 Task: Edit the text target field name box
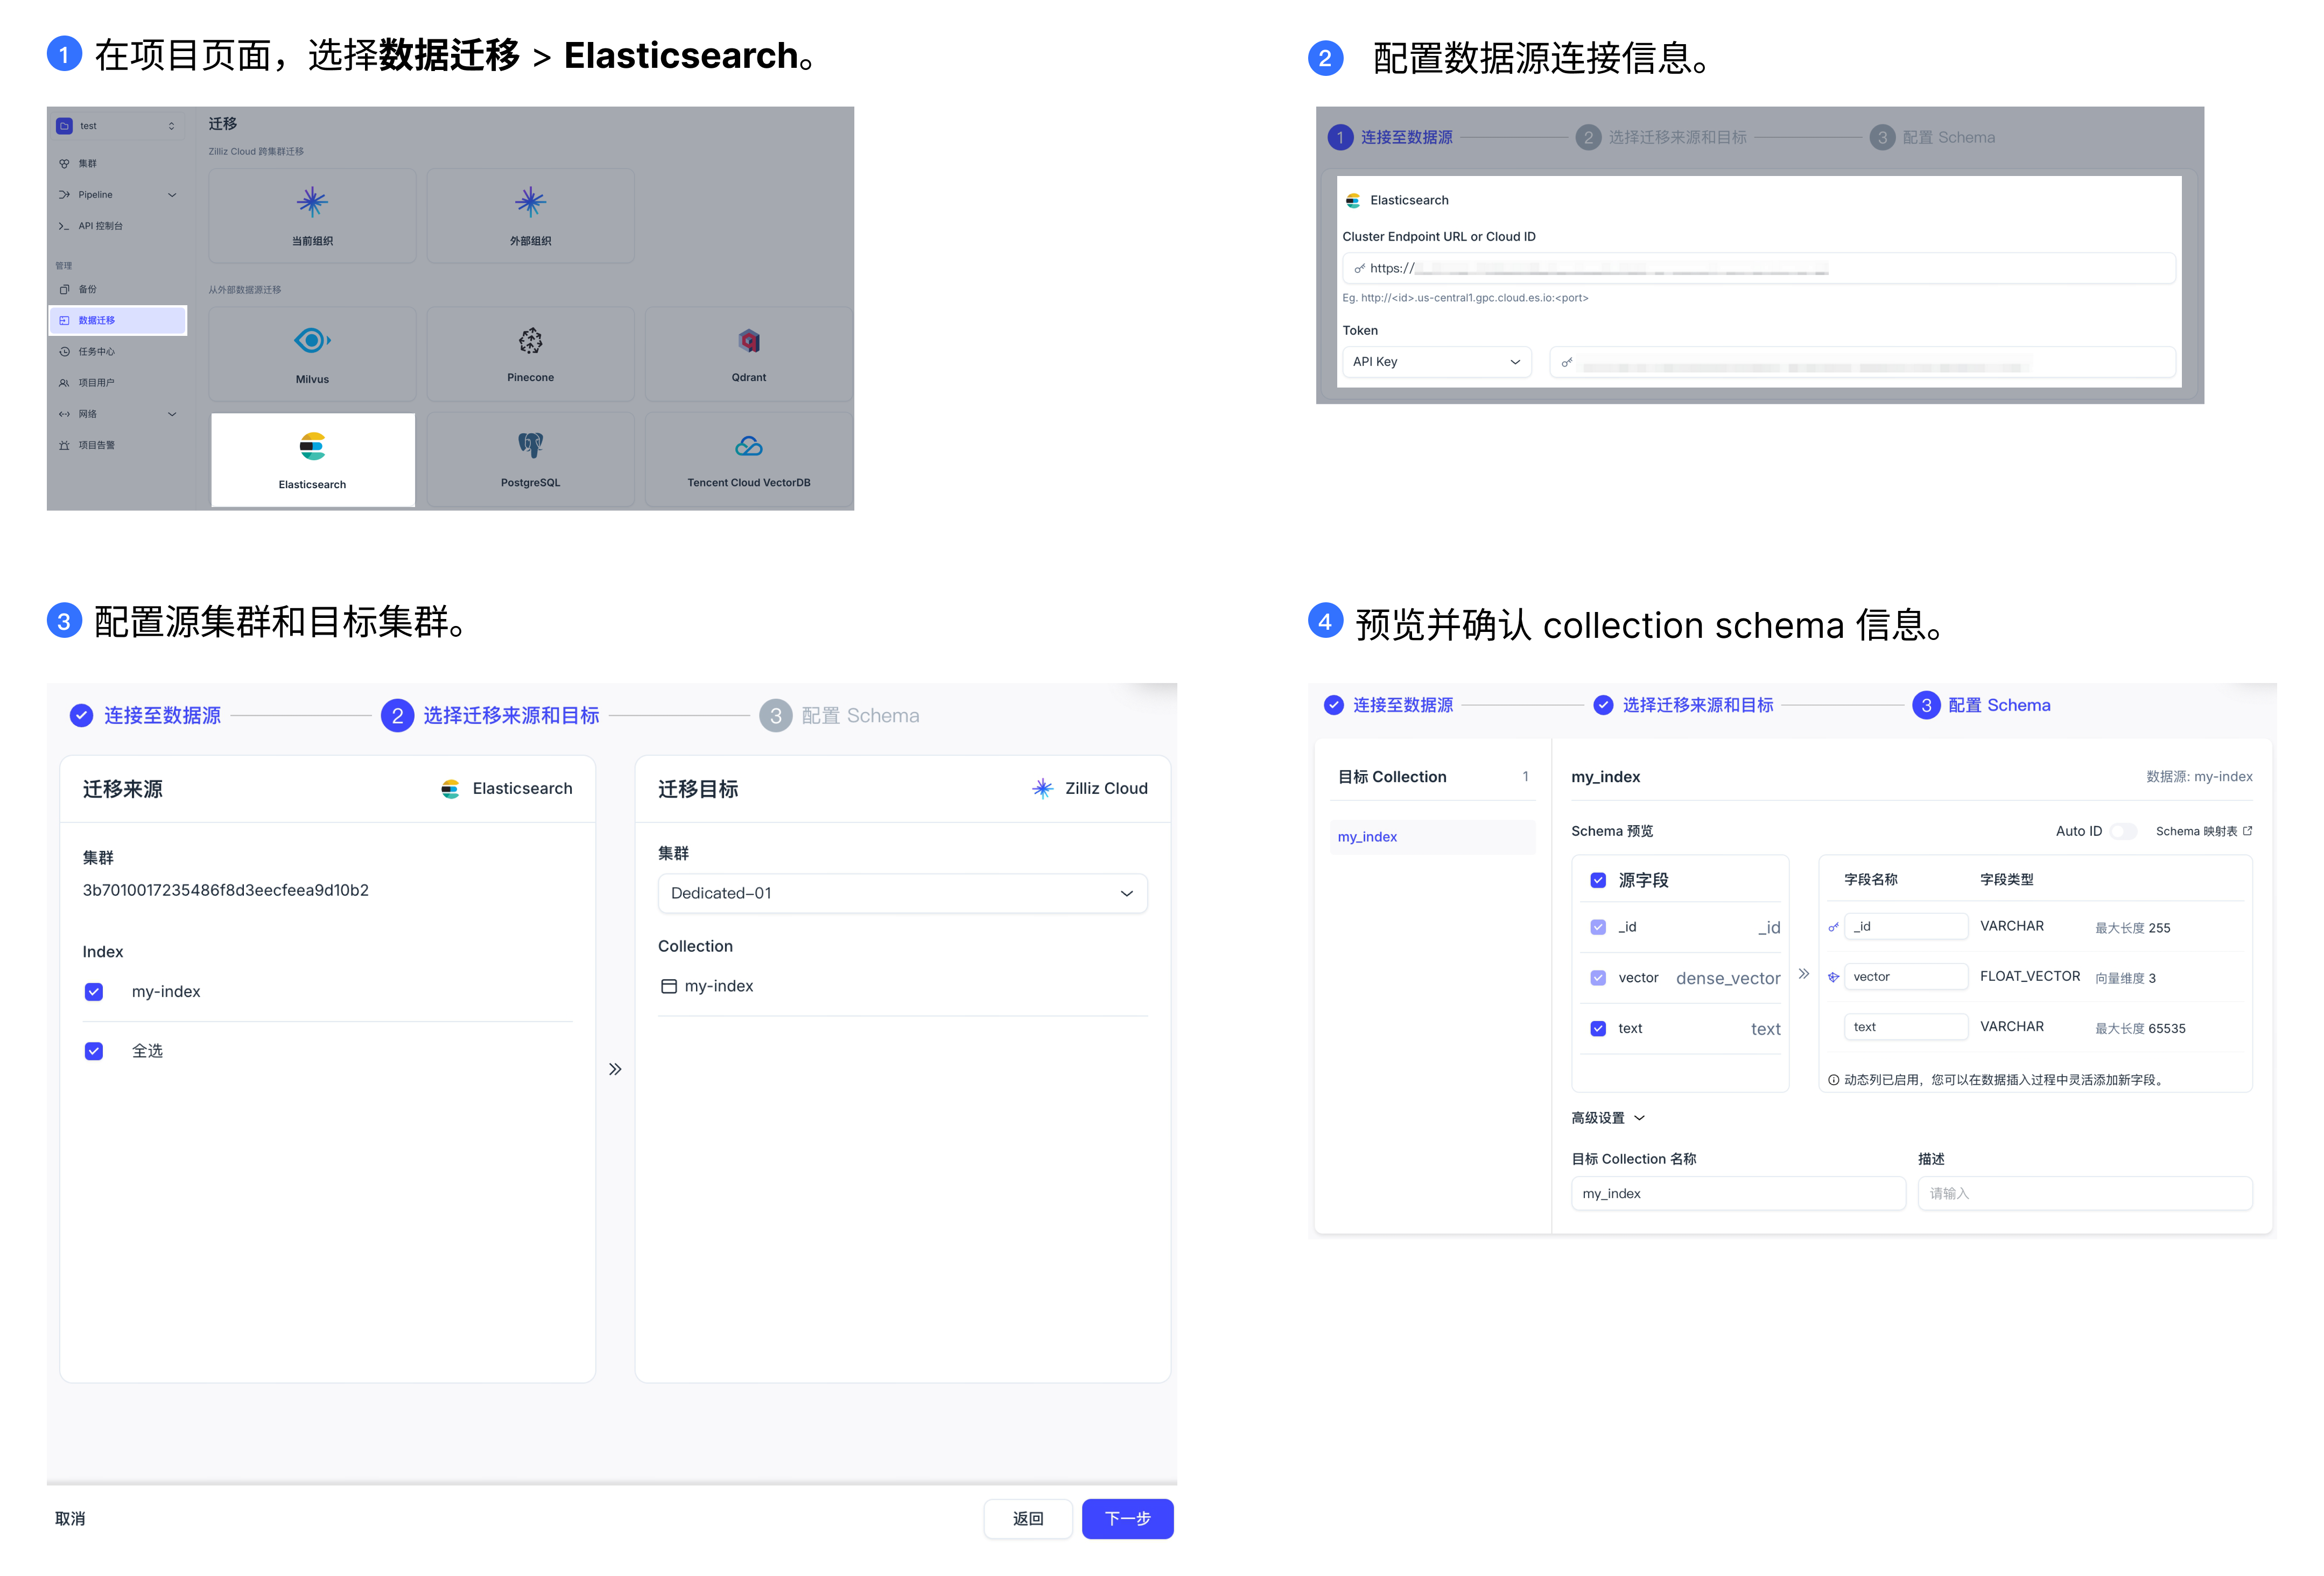(x=1906, y=1027)
